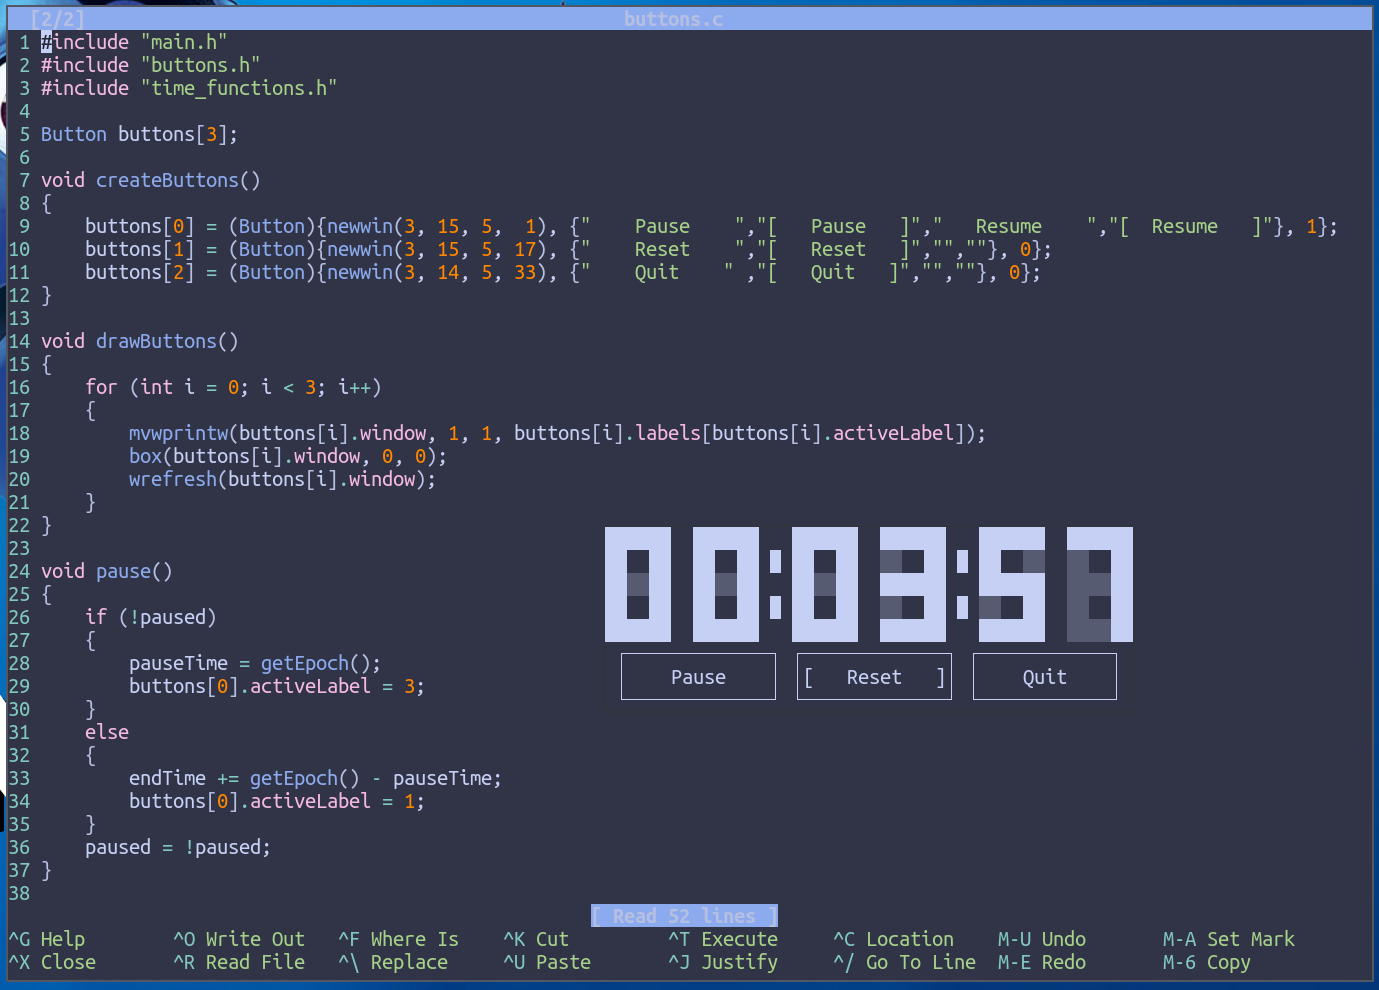Click the "else" keyword on line 31
Screen dimensions: 1379x990
[x=107, y=732]
